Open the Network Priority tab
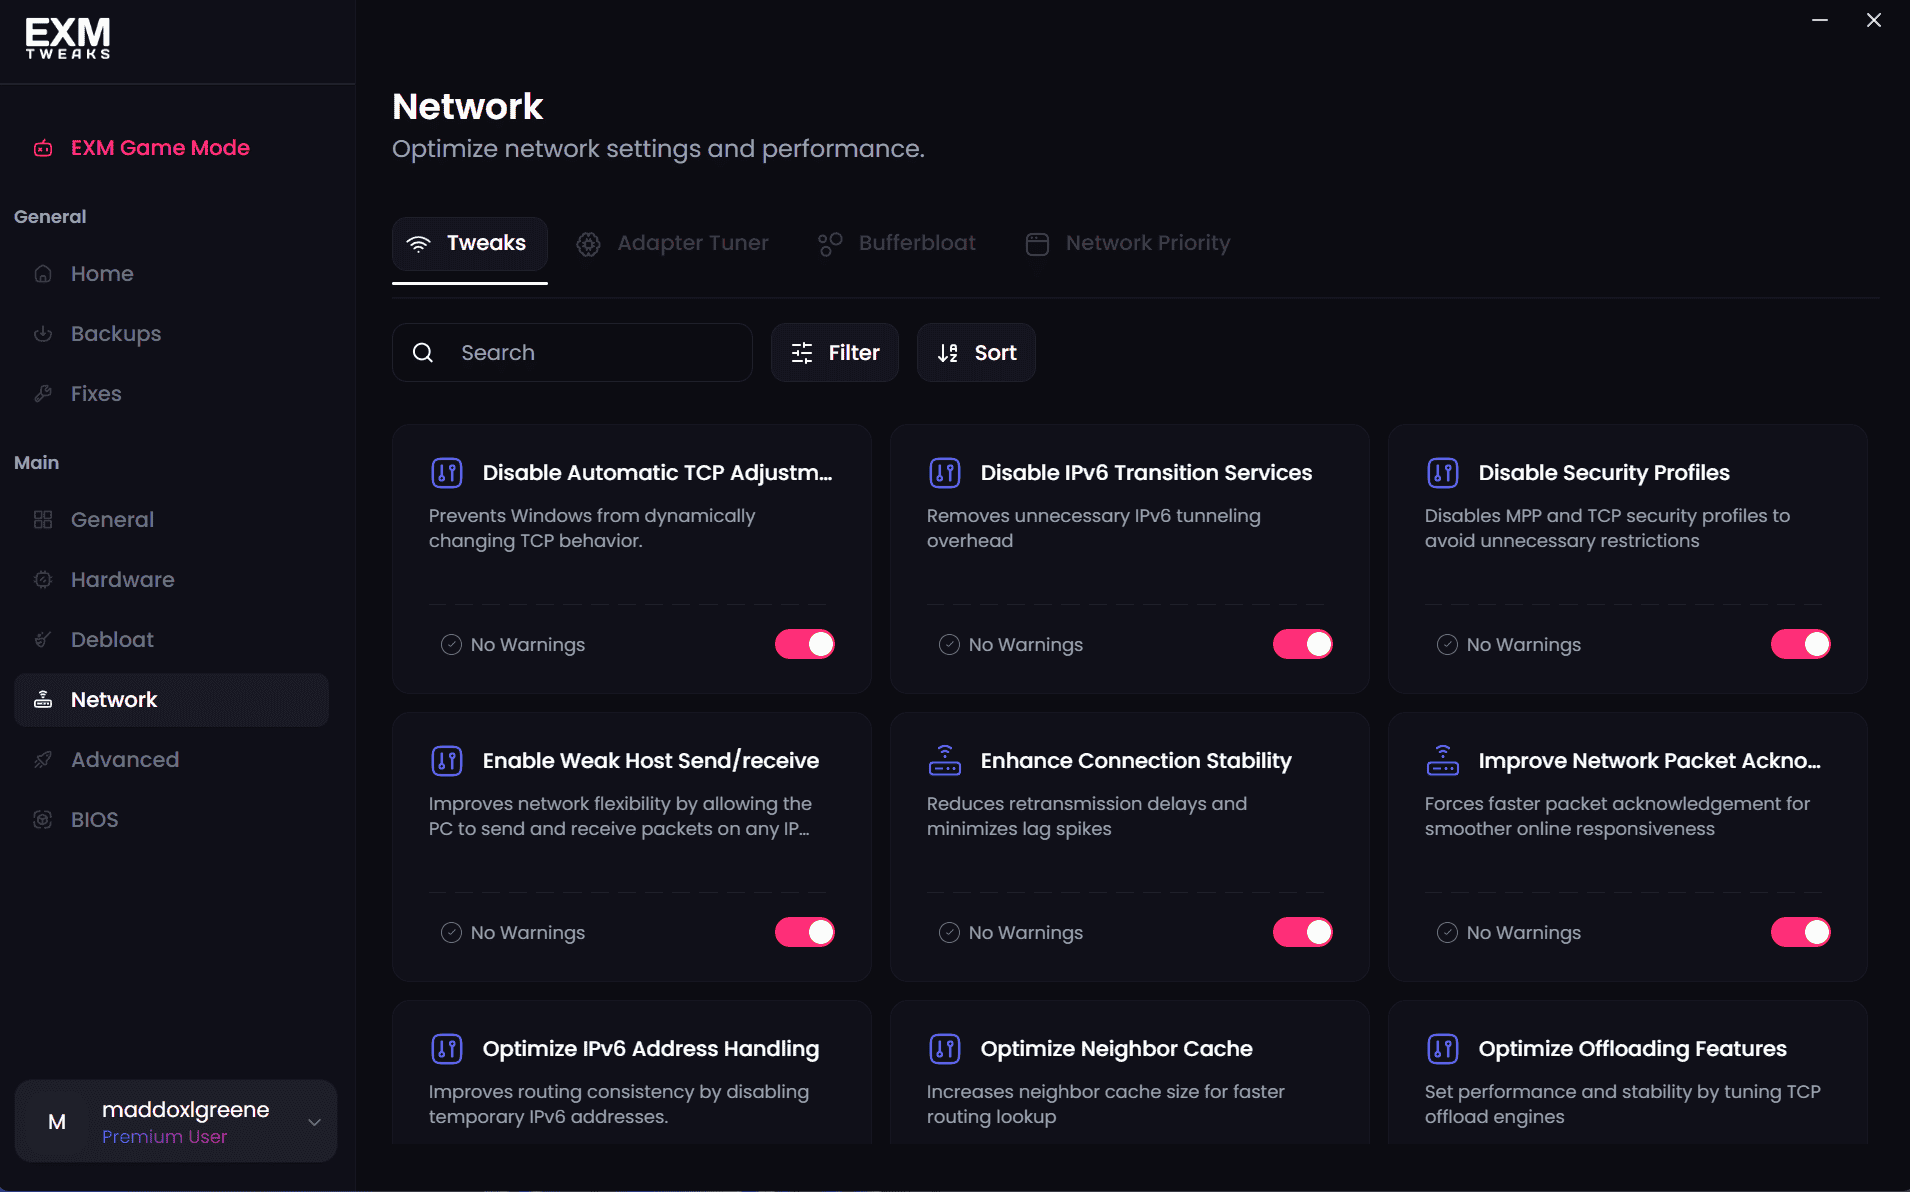 coord(1128,243)
